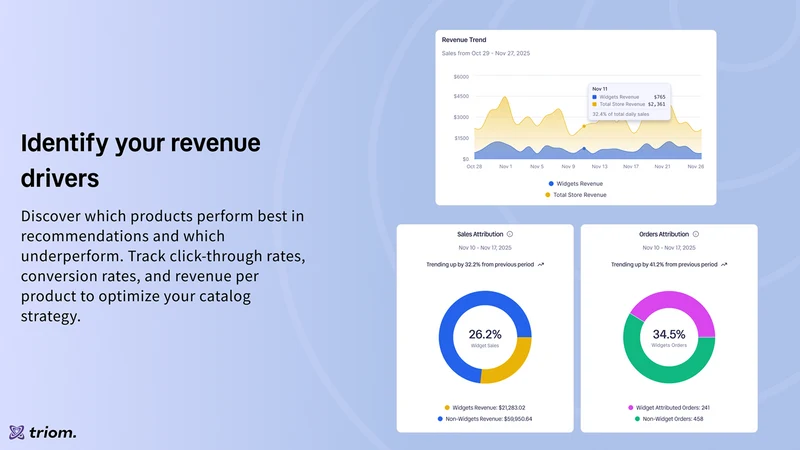Click the Nov 21 x-axis label
The height and width of the screenshot is (450, 800).
(662, 166)
